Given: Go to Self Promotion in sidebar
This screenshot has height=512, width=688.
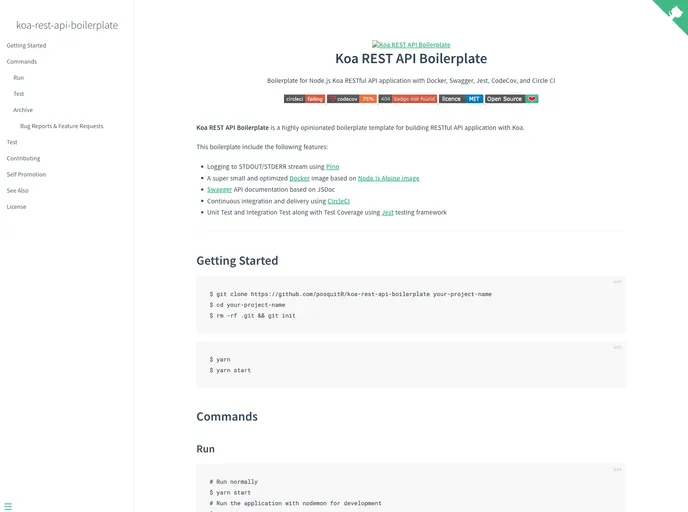Looking at the screenshot, I should (x=26, y=175).
